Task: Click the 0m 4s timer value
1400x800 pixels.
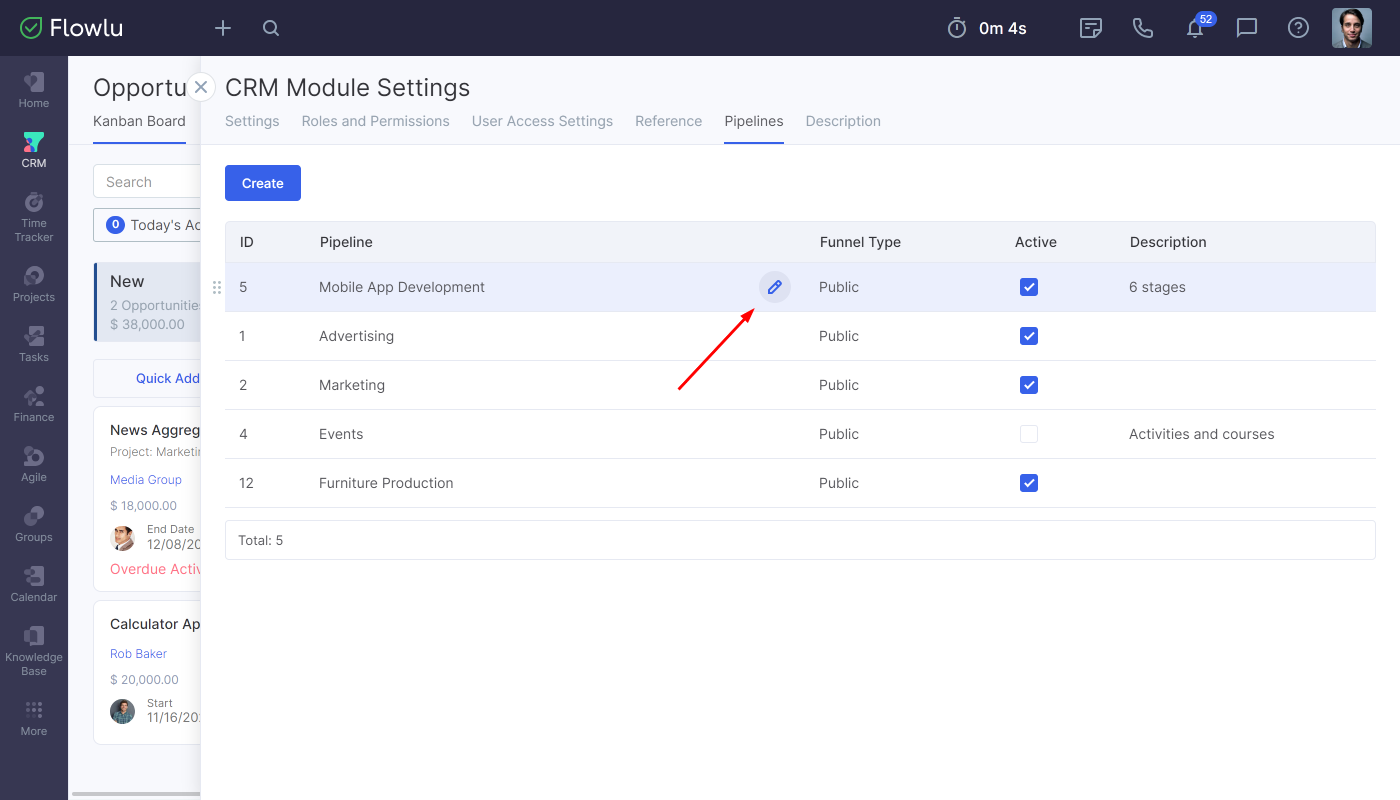Action: (x=1003, y=28)
